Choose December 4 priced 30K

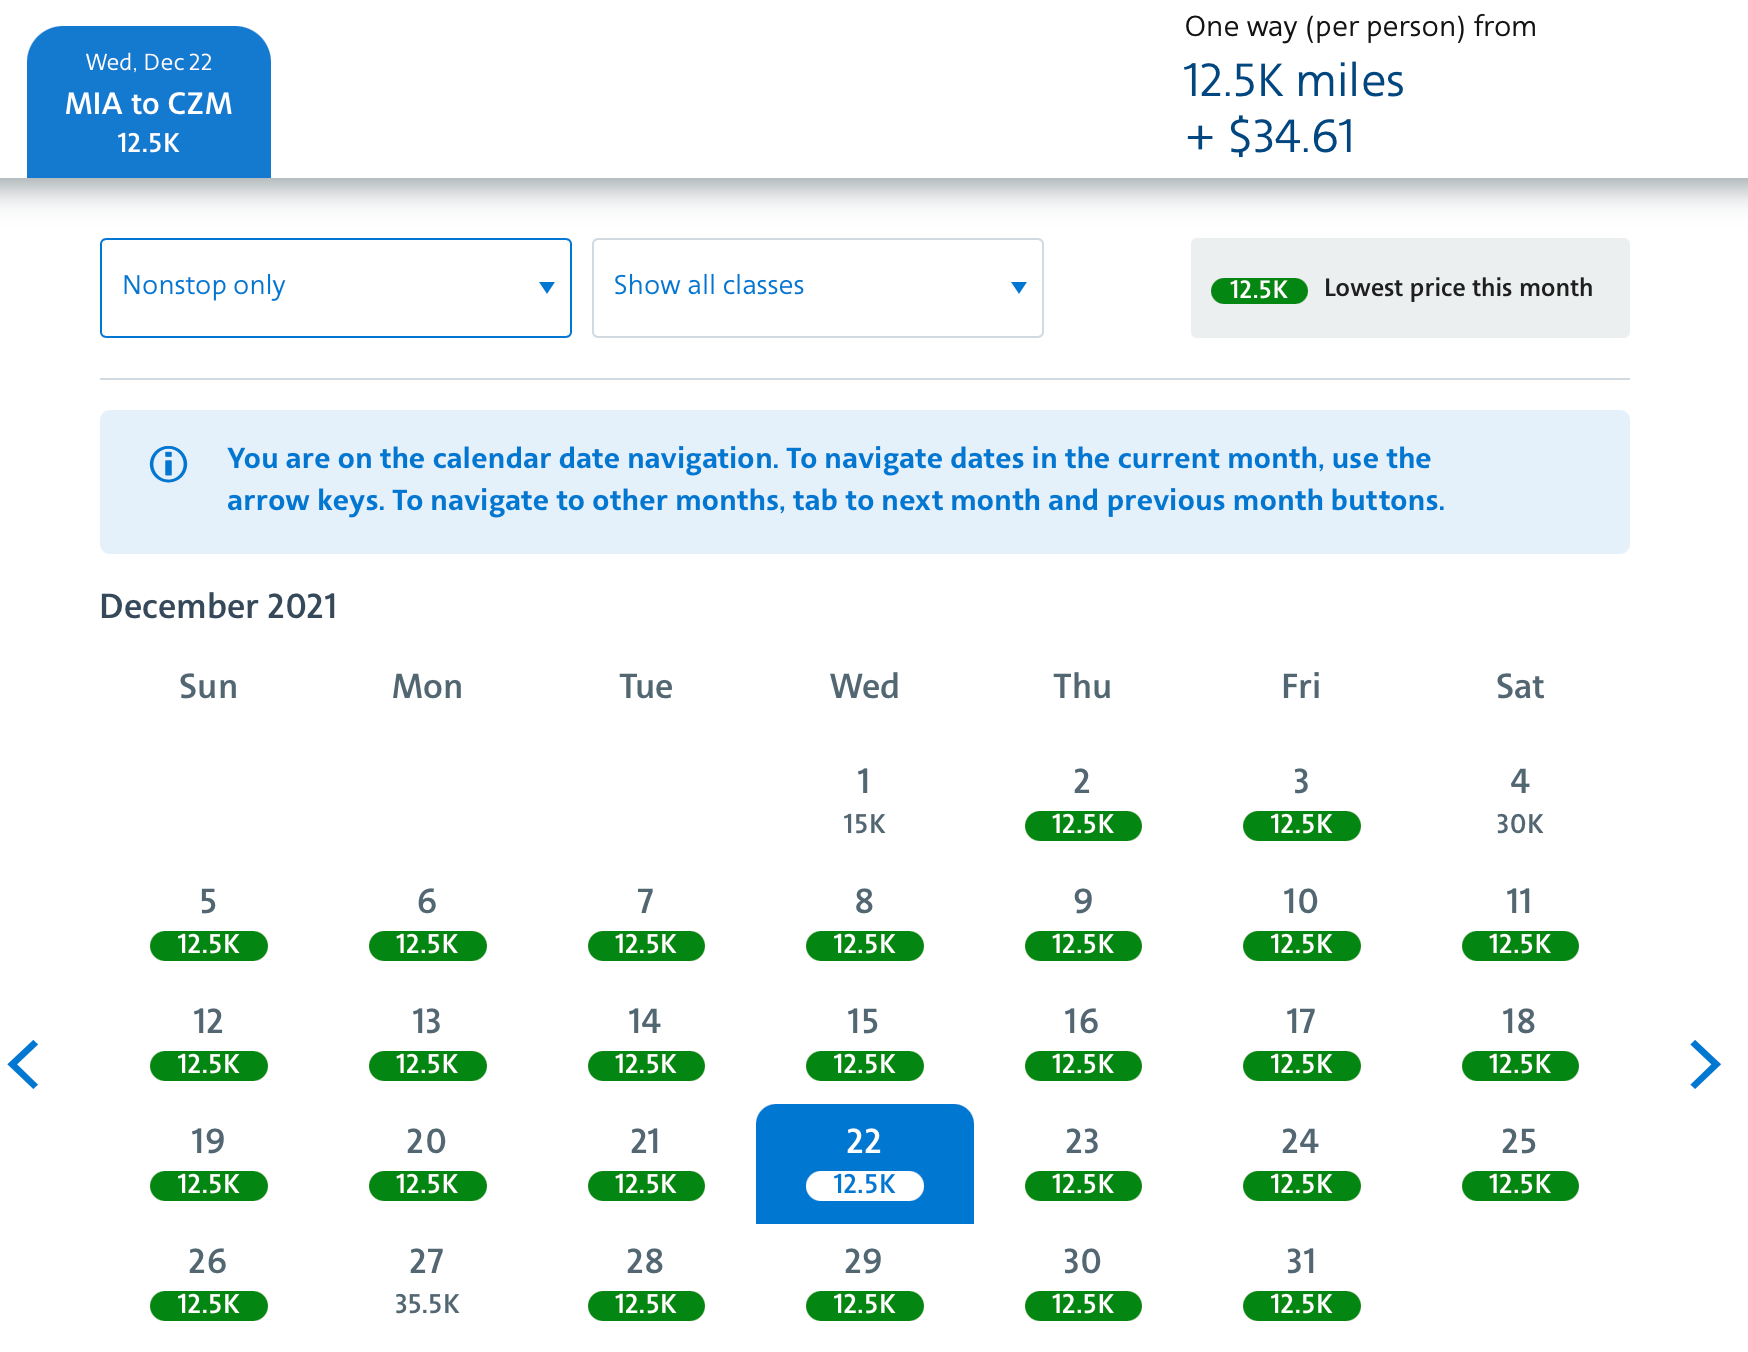pyautogui.click(x=1519, y=802)
